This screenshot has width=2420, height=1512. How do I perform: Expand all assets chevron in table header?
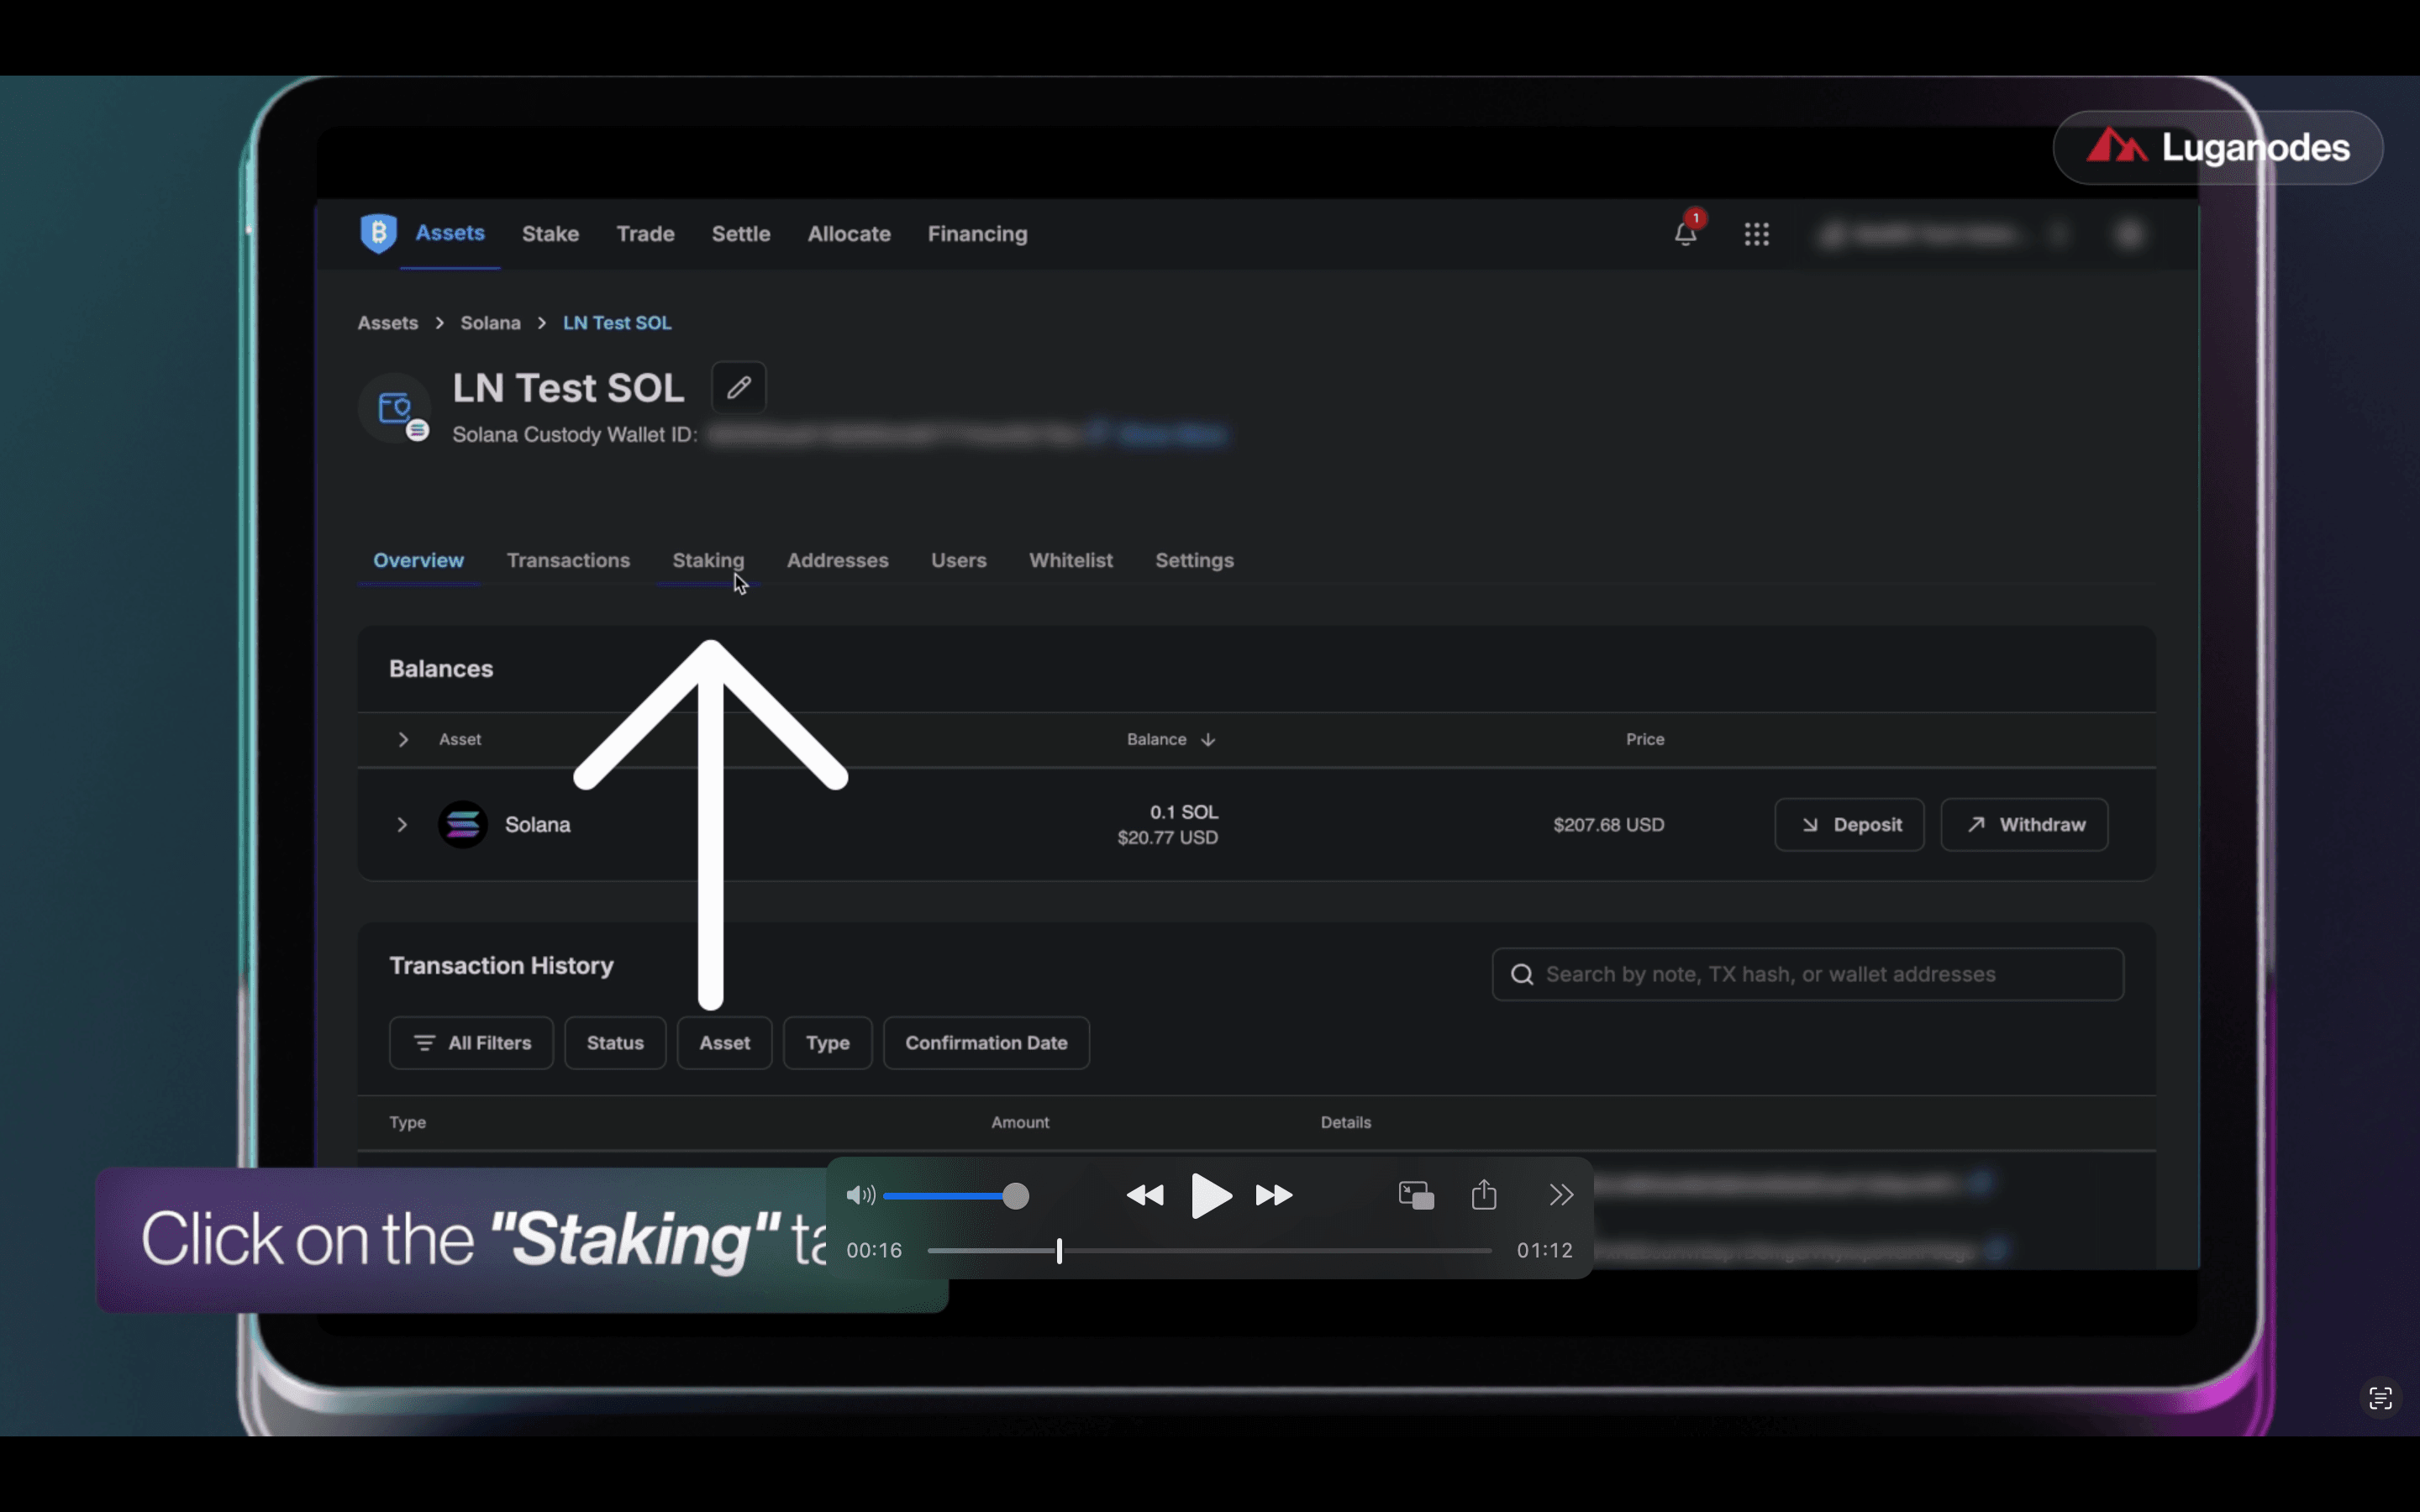[403, 740]
